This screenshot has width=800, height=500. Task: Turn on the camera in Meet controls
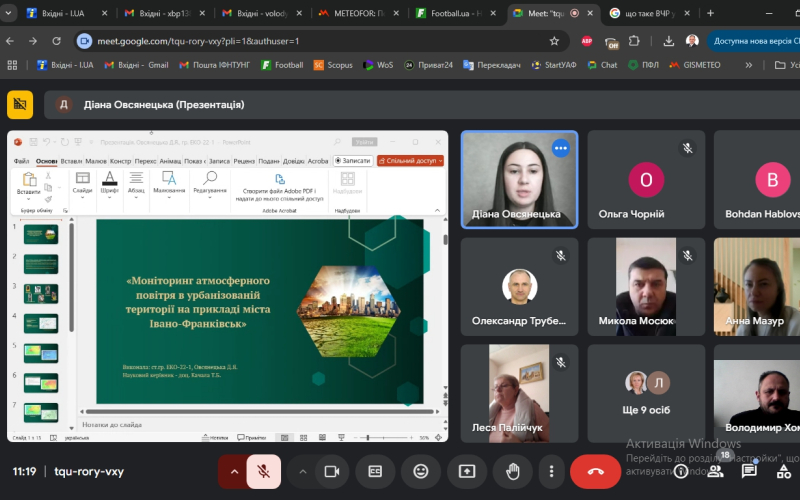[332, 471]
